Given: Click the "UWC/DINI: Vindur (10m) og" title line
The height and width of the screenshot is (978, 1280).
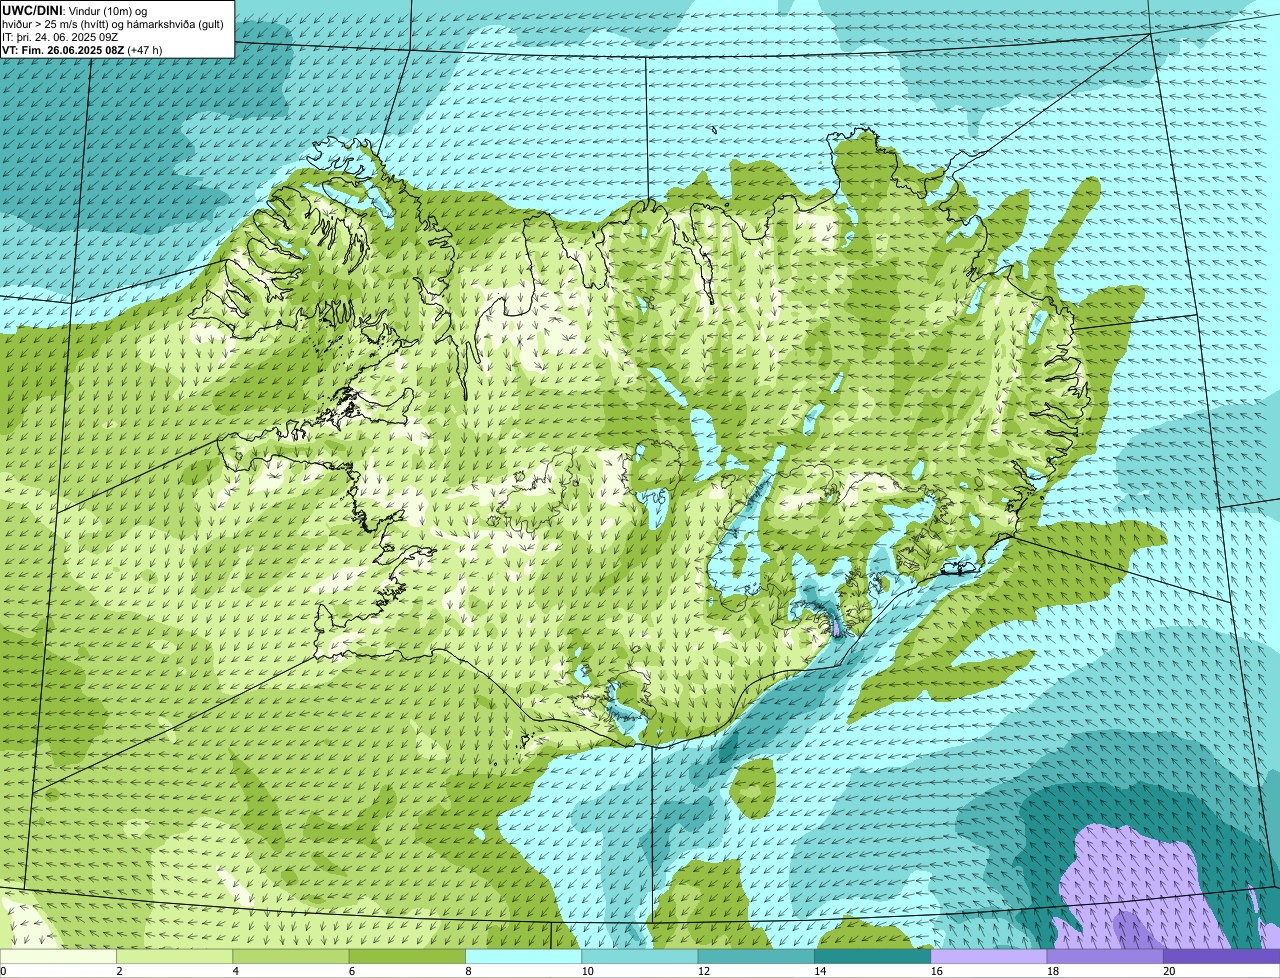Looking at the screenshot, I should [x=75, y=10].
